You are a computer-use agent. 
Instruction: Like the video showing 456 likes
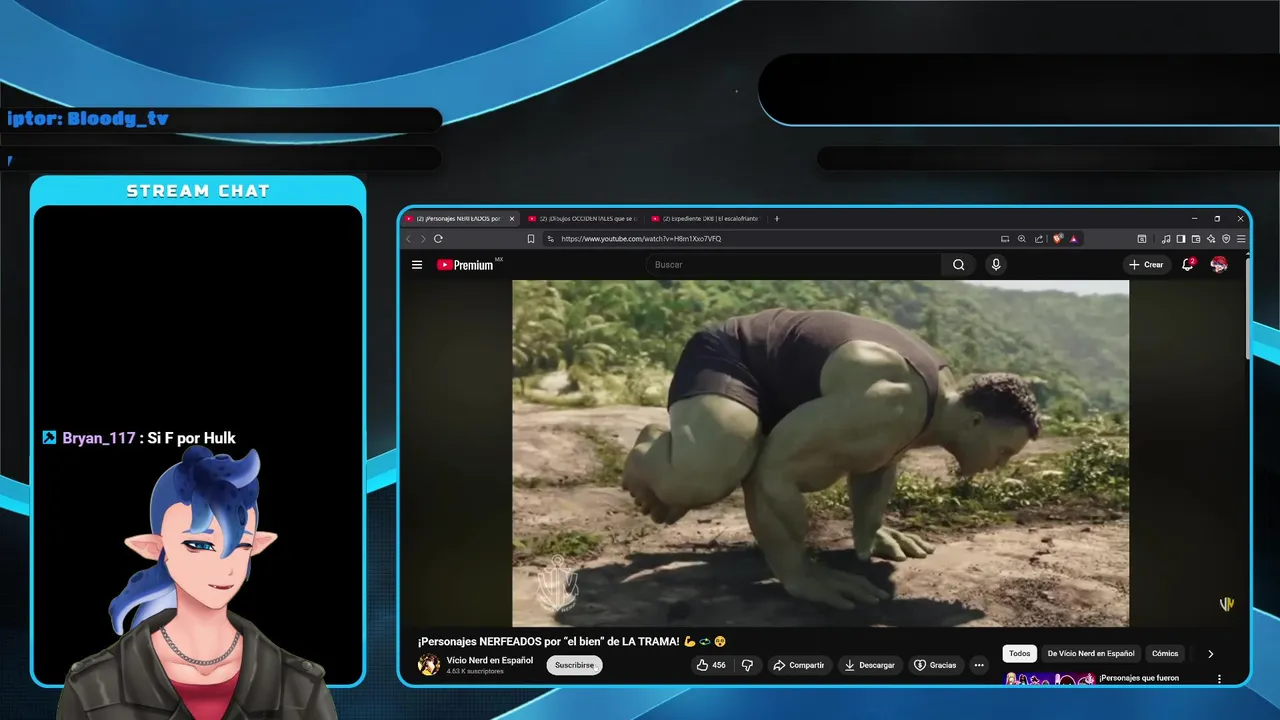pos(711,665)
